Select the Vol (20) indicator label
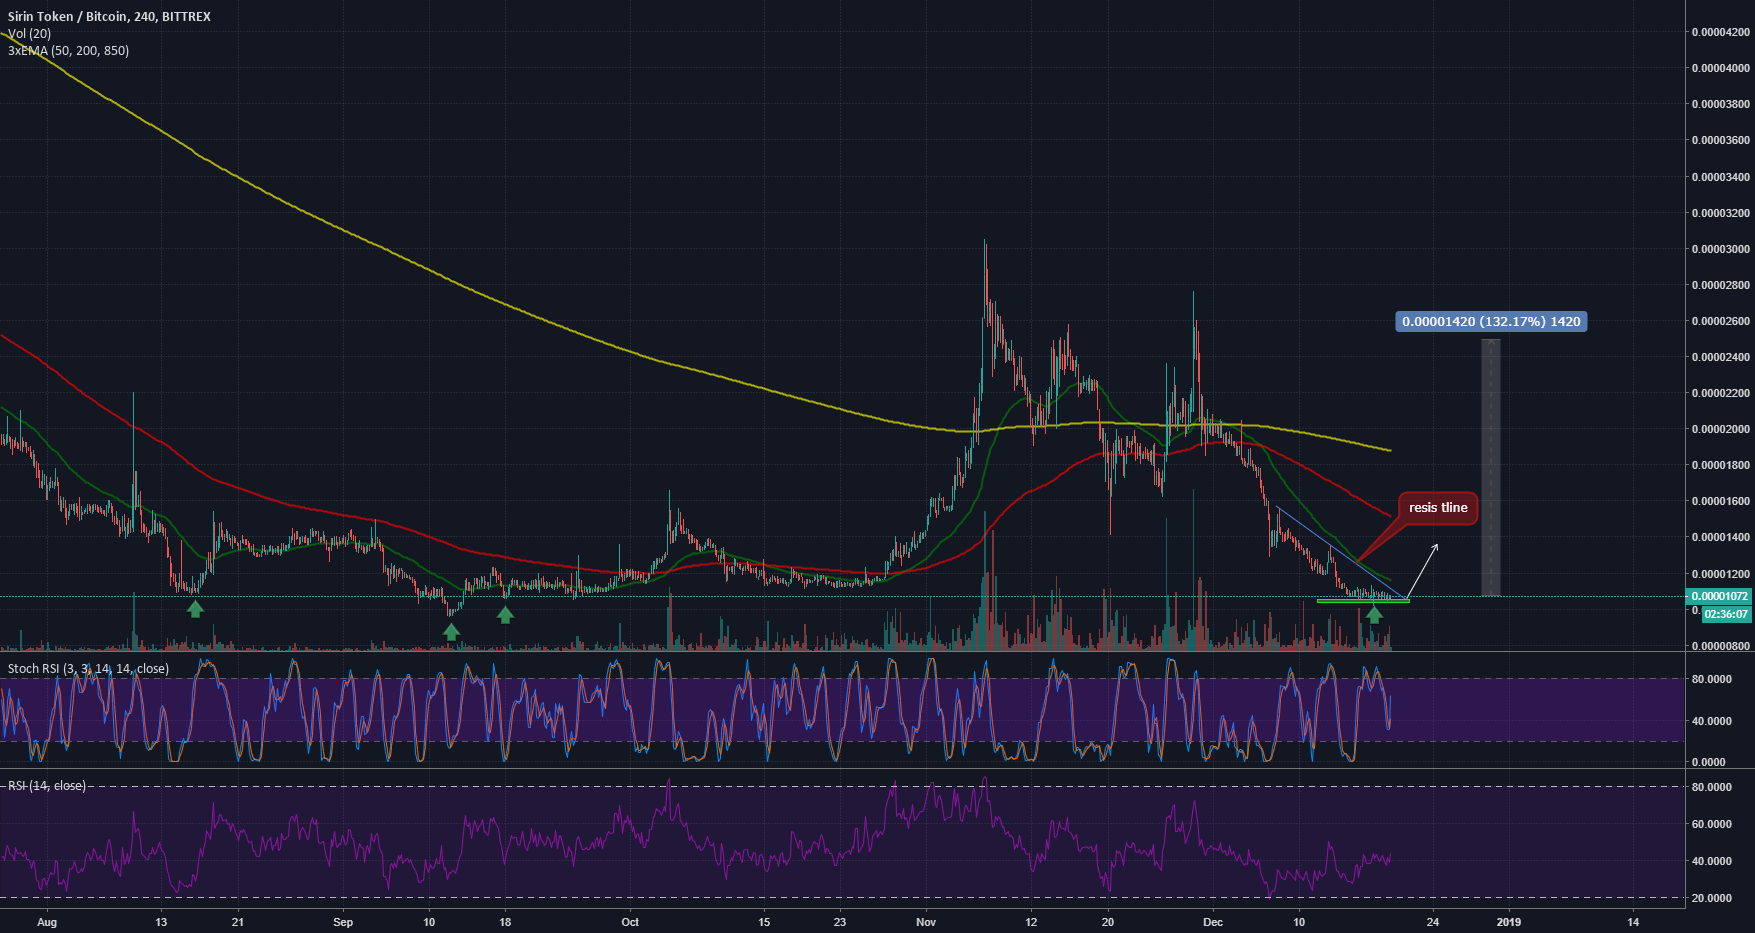This screenshot has width=1755, height=933. pos(29,34)
